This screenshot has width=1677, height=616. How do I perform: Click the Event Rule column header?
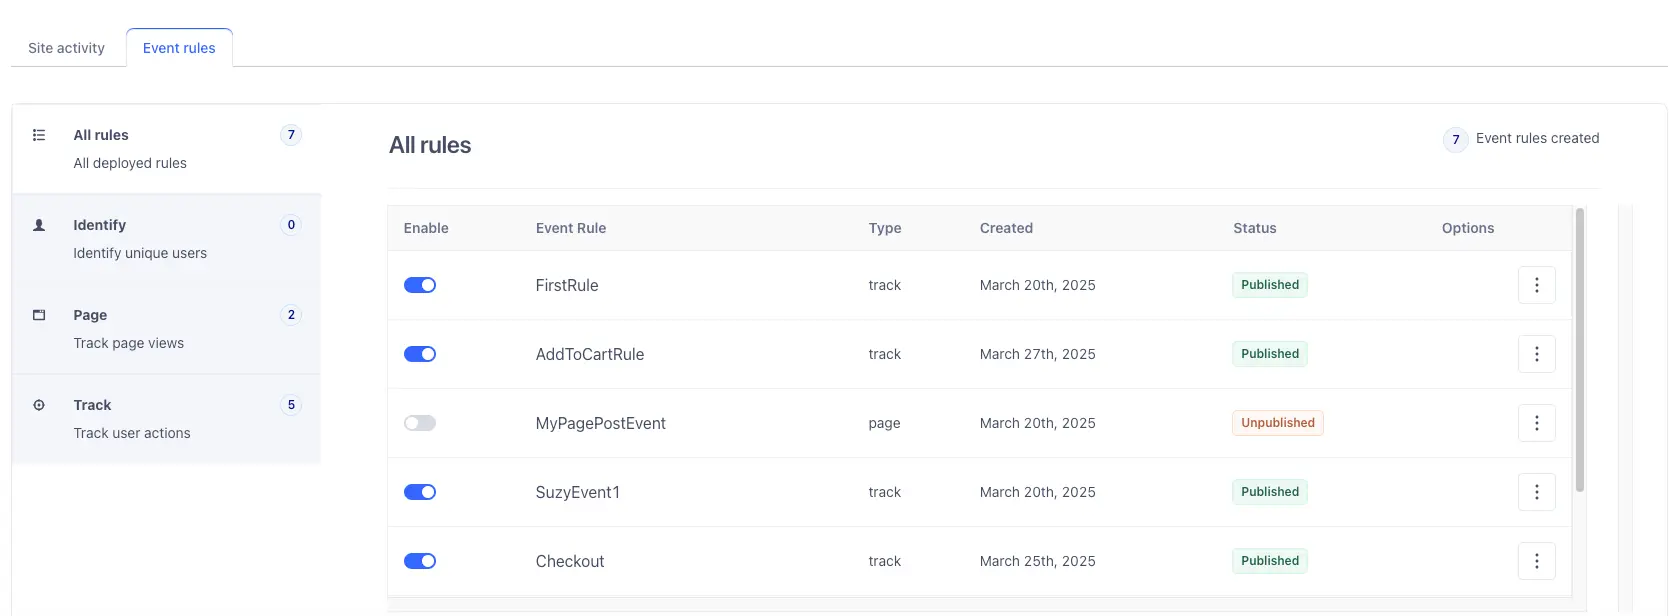[571, 228]
